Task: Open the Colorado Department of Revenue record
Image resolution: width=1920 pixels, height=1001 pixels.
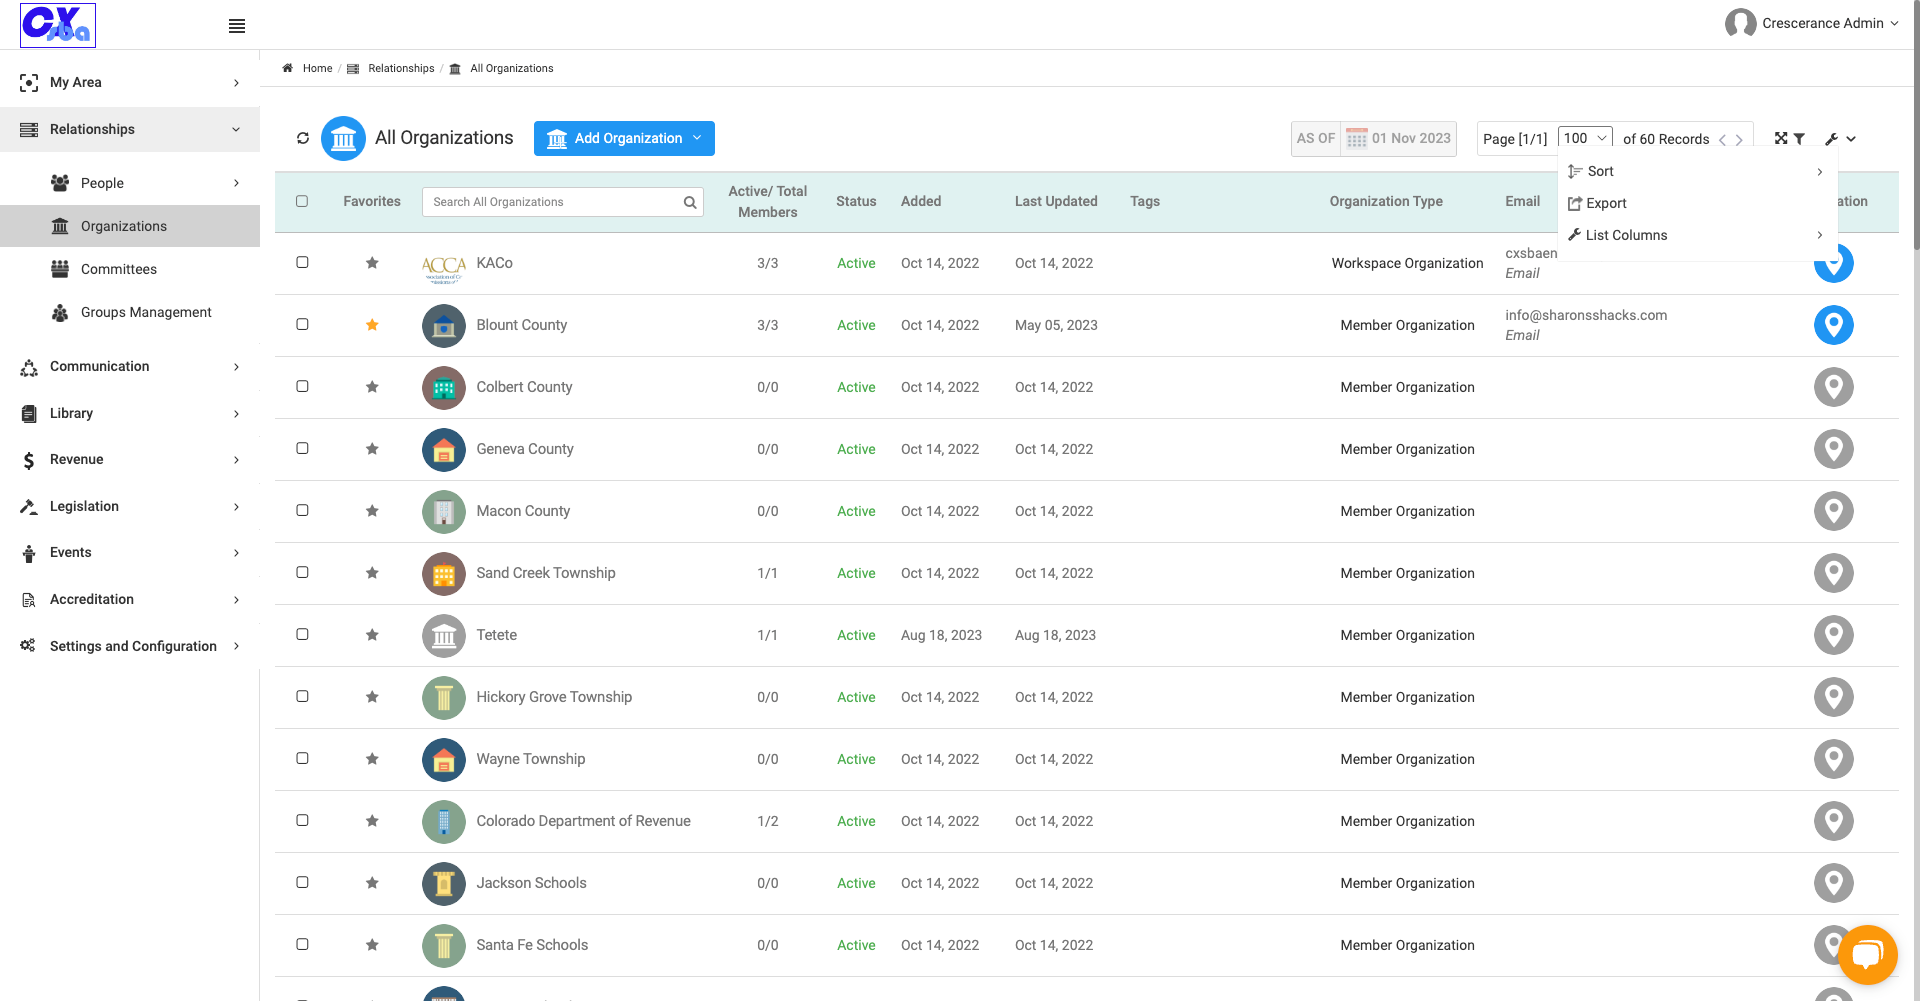Action: pos(583,821)
